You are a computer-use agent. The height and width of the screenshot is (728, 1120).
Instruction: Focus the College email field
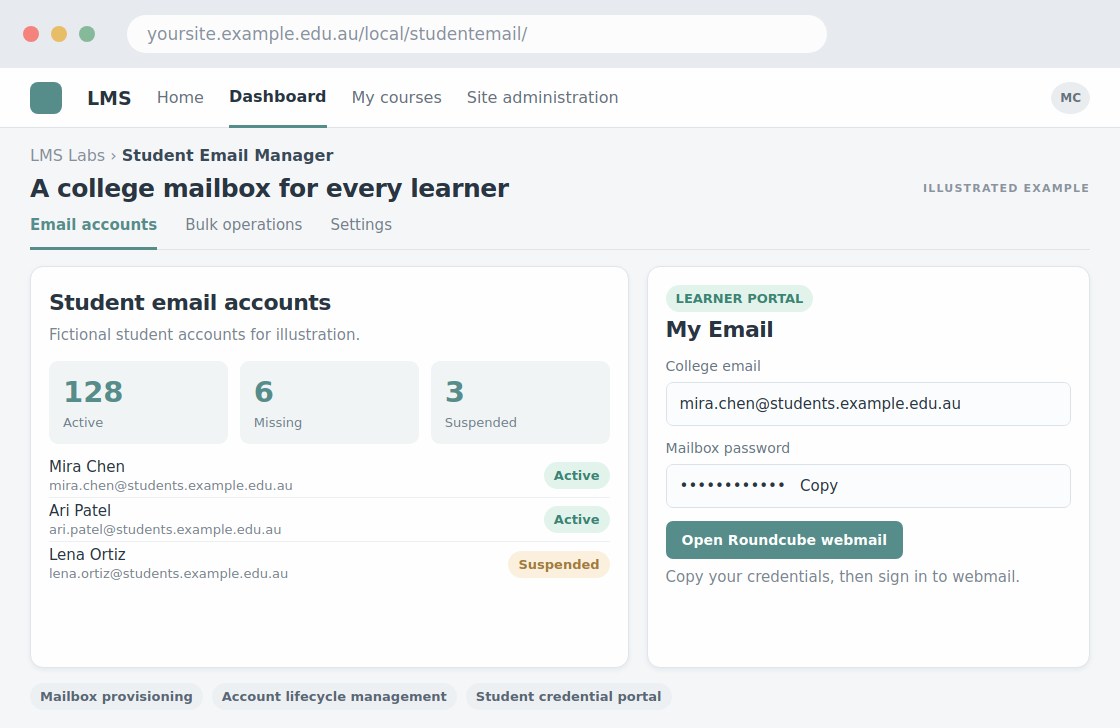tap(868, 404)
